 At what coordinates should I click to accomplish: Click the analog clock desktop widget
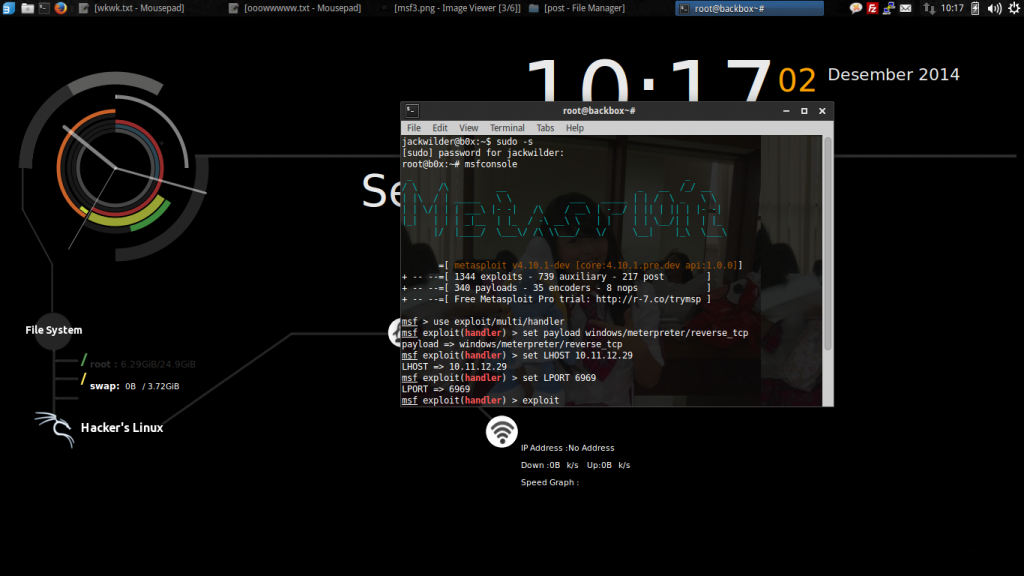pyautogui.click(x=115, y=167)
